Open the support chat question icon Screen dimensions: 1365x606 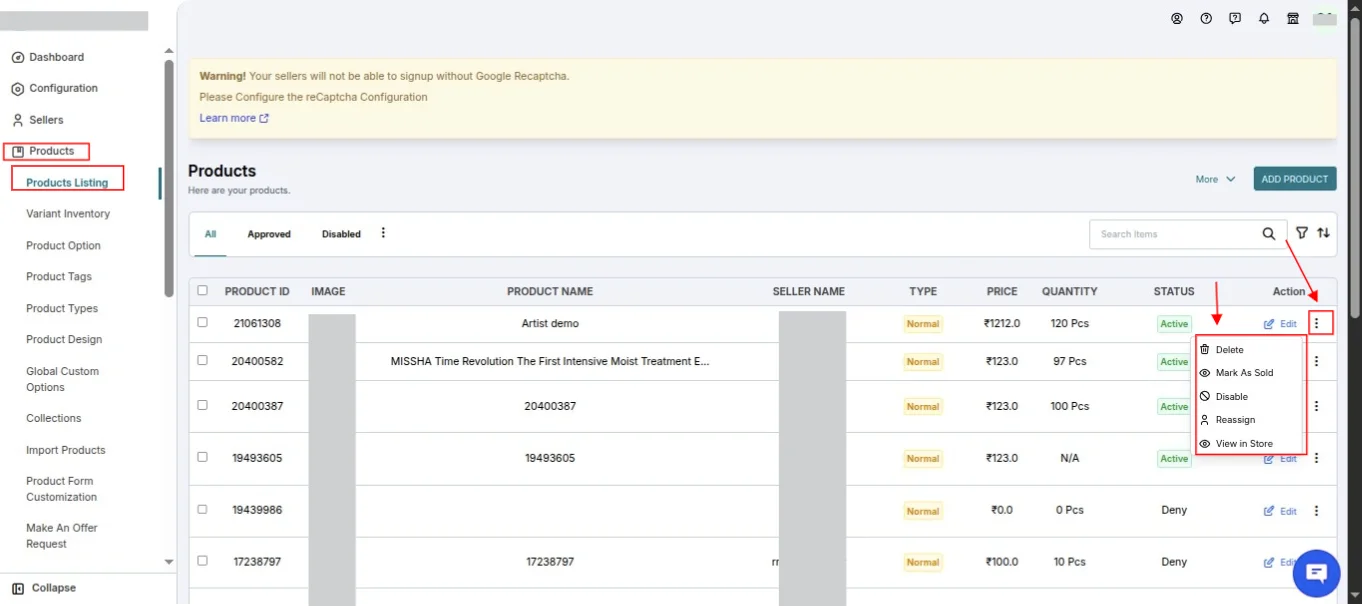point(1235,18)
